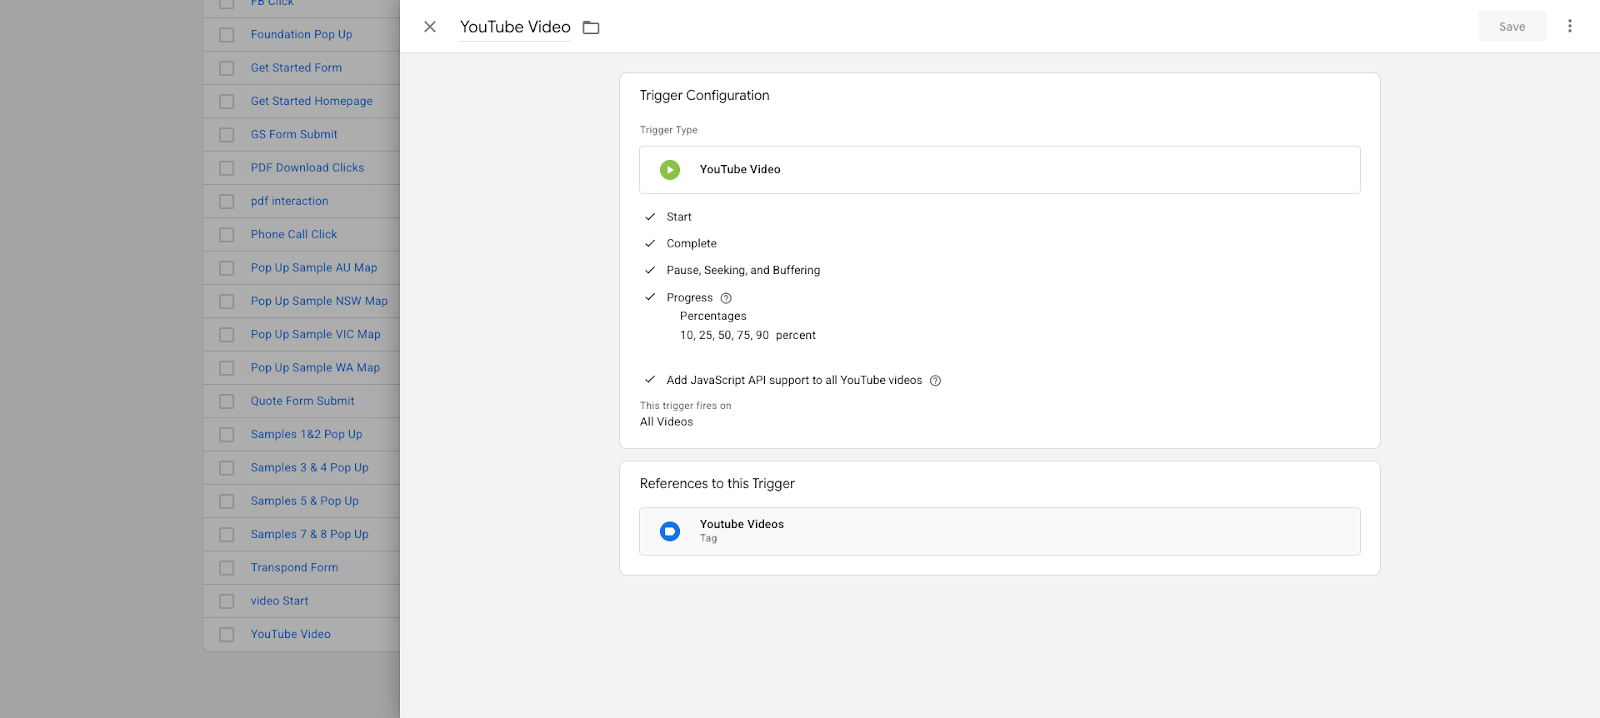Close the YouTube Video trigger panel

click(x=430, y=27)
